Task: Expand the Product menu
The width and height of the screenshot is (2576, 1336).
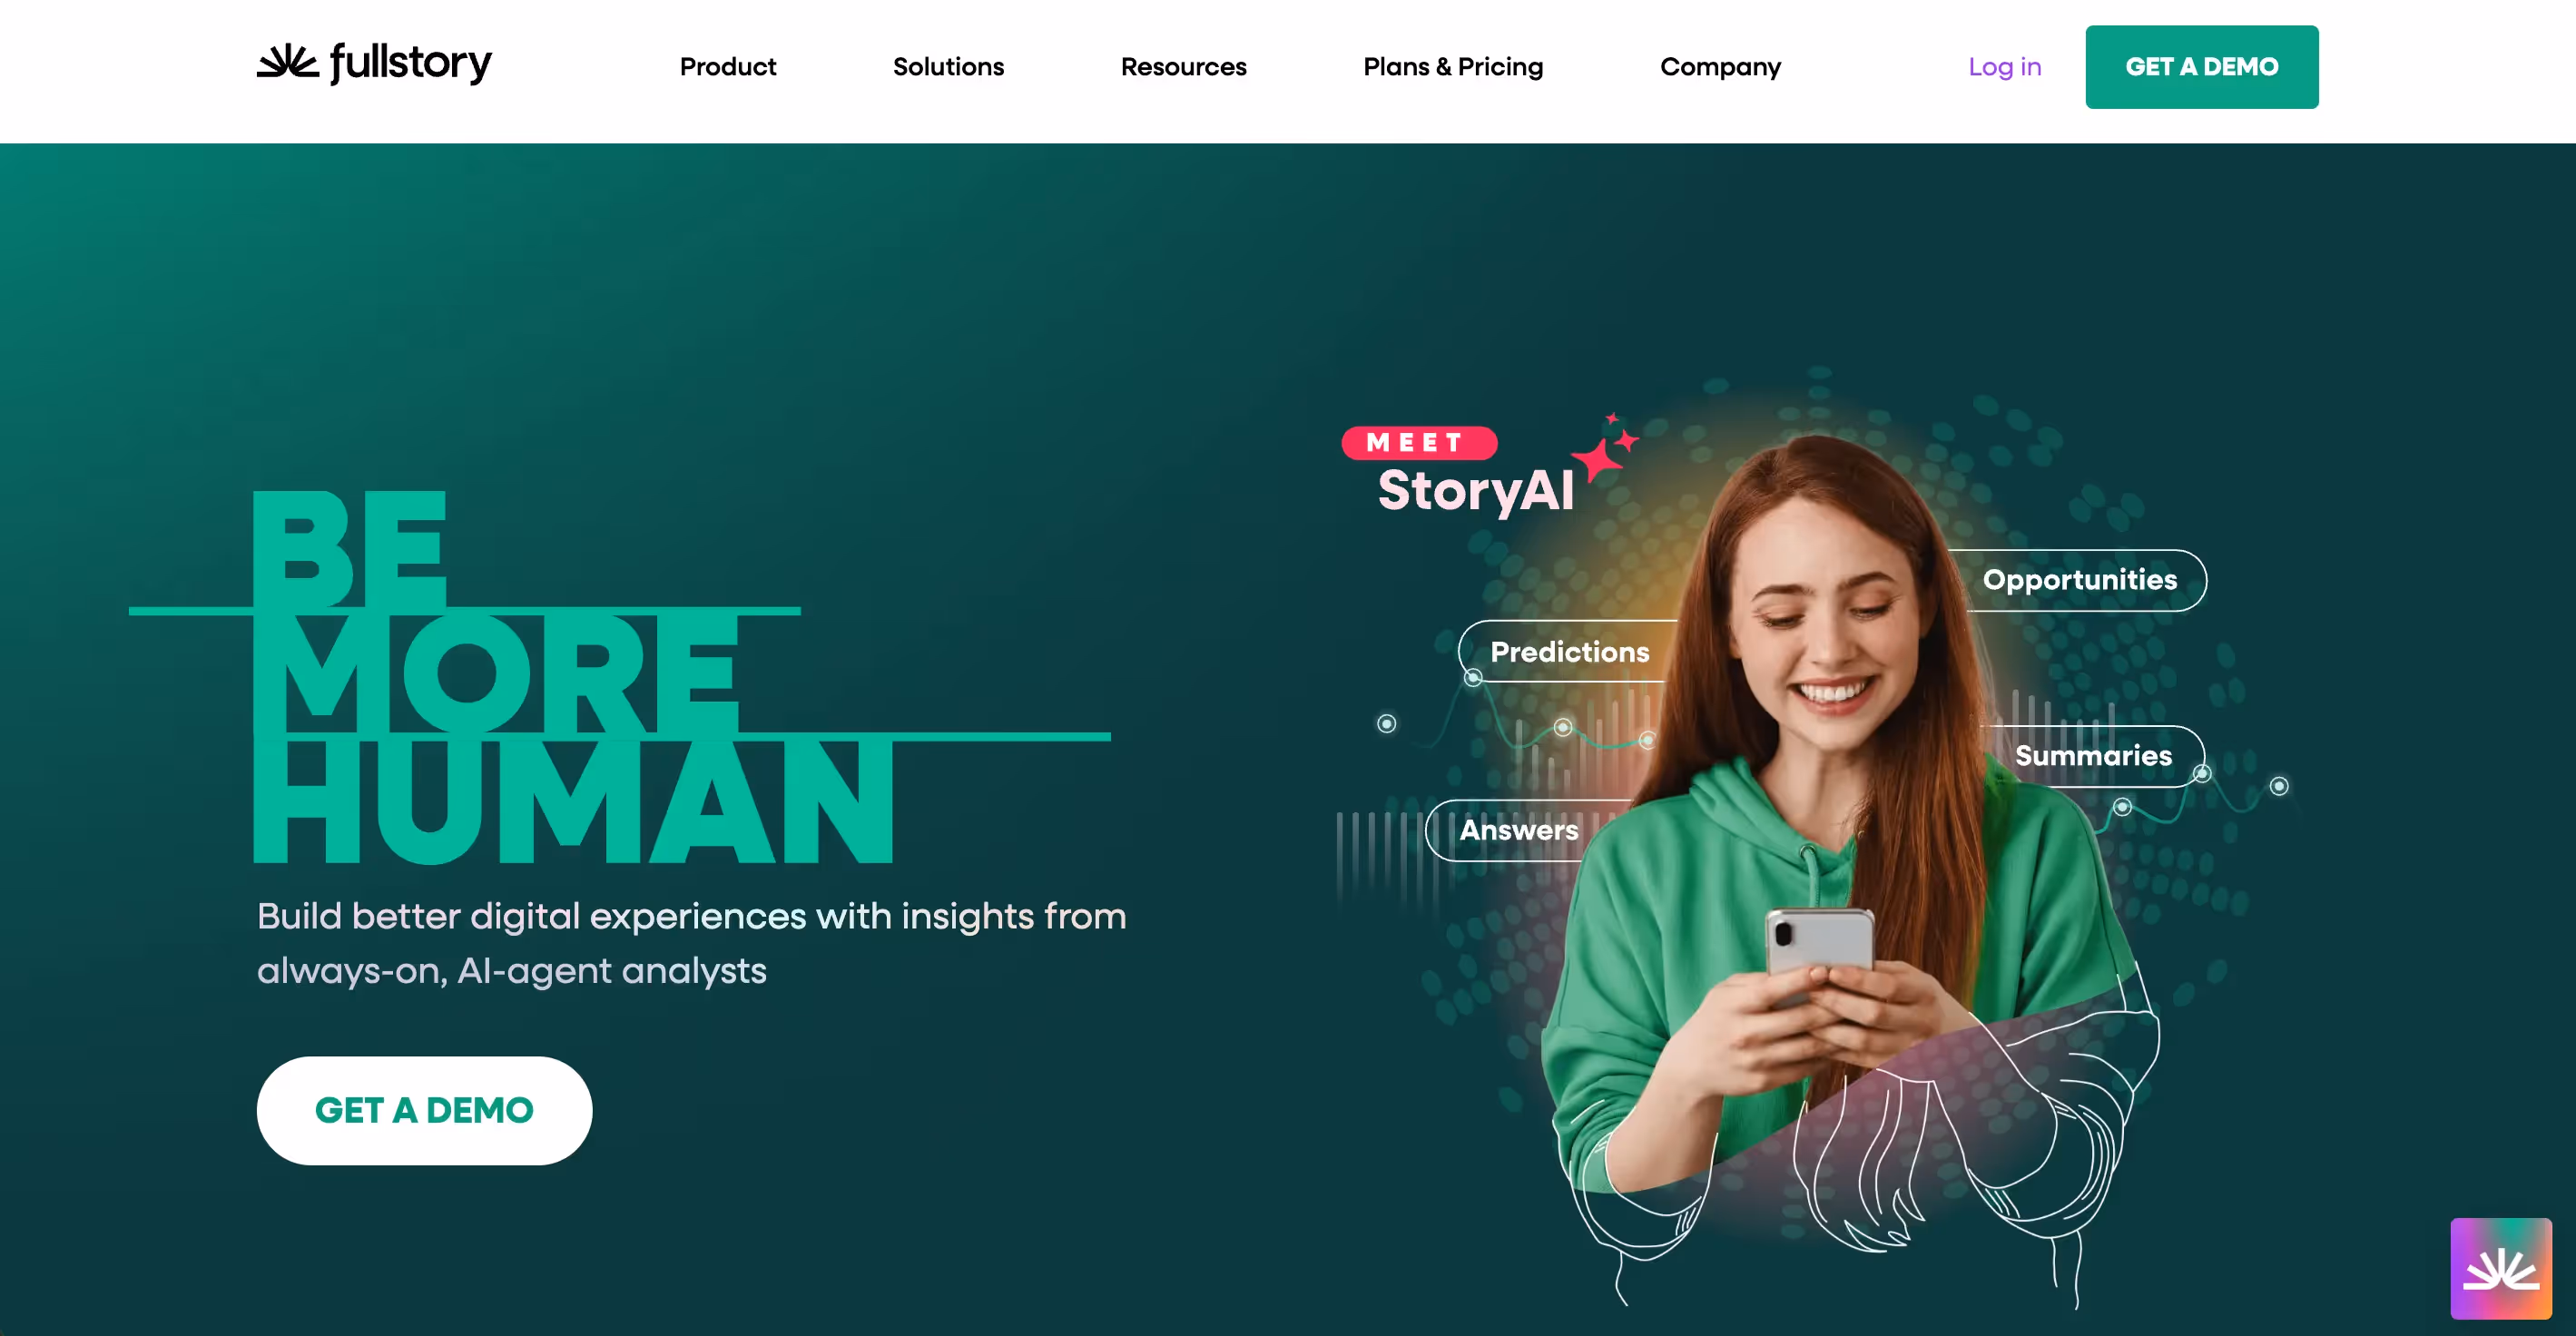Action: point(727,67)
